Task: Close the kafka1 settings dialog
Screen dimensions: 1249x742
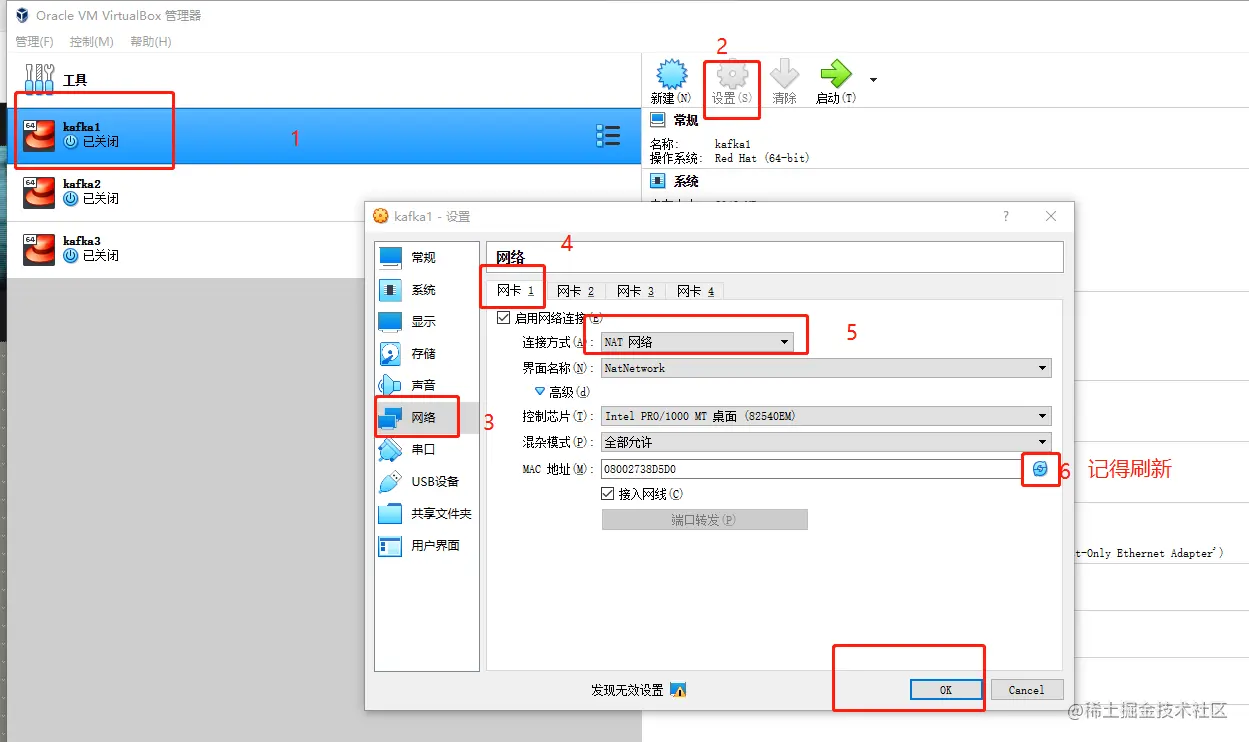Action: [1051, 216]
